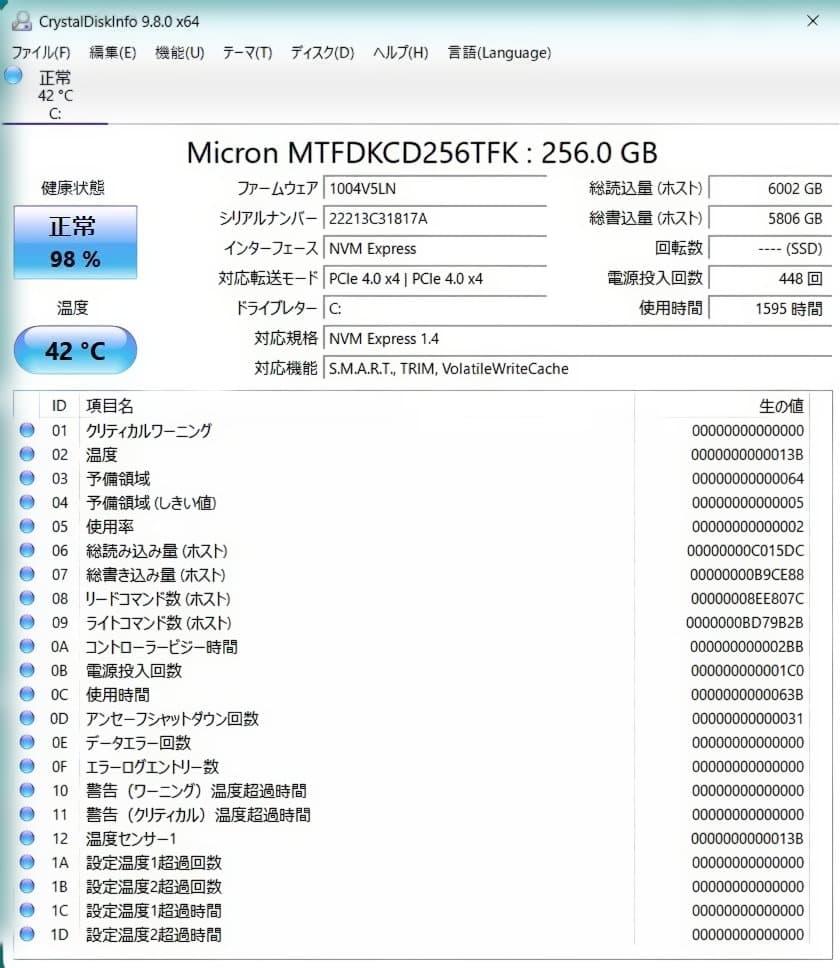Click the features field S.M.A.R.T., TRIM, VolatileWriteCache
840x968 pixels.
[x=578, y=369]
